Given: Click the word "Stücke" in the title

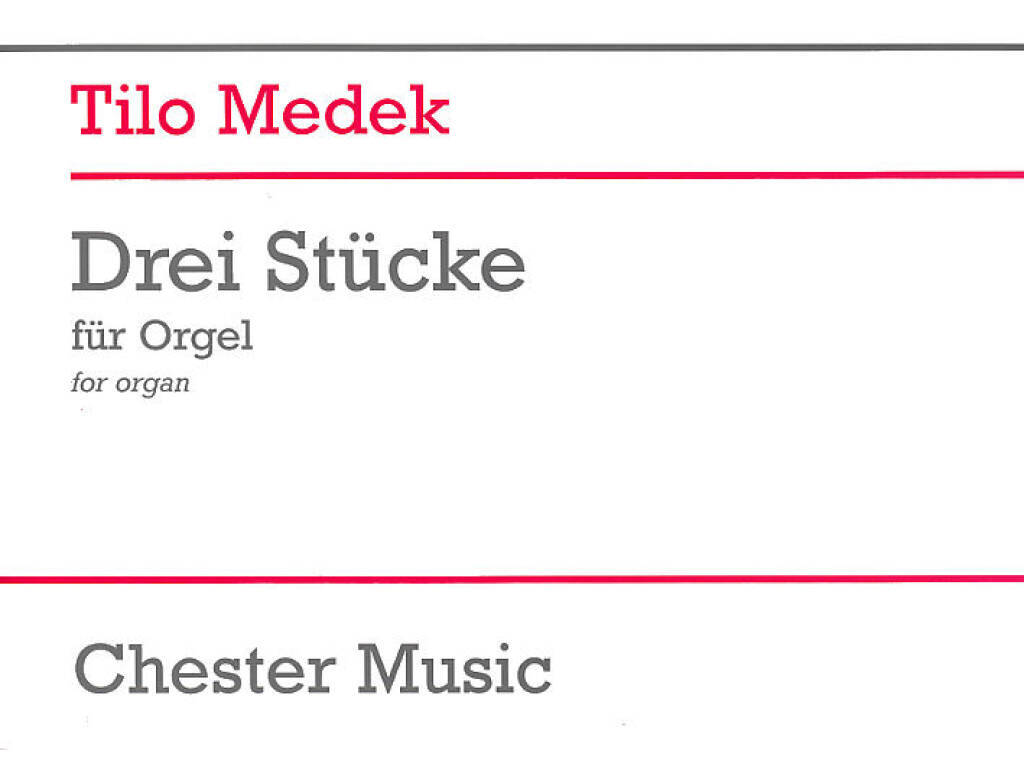Looking at the screenshot, I should [396, 264].
